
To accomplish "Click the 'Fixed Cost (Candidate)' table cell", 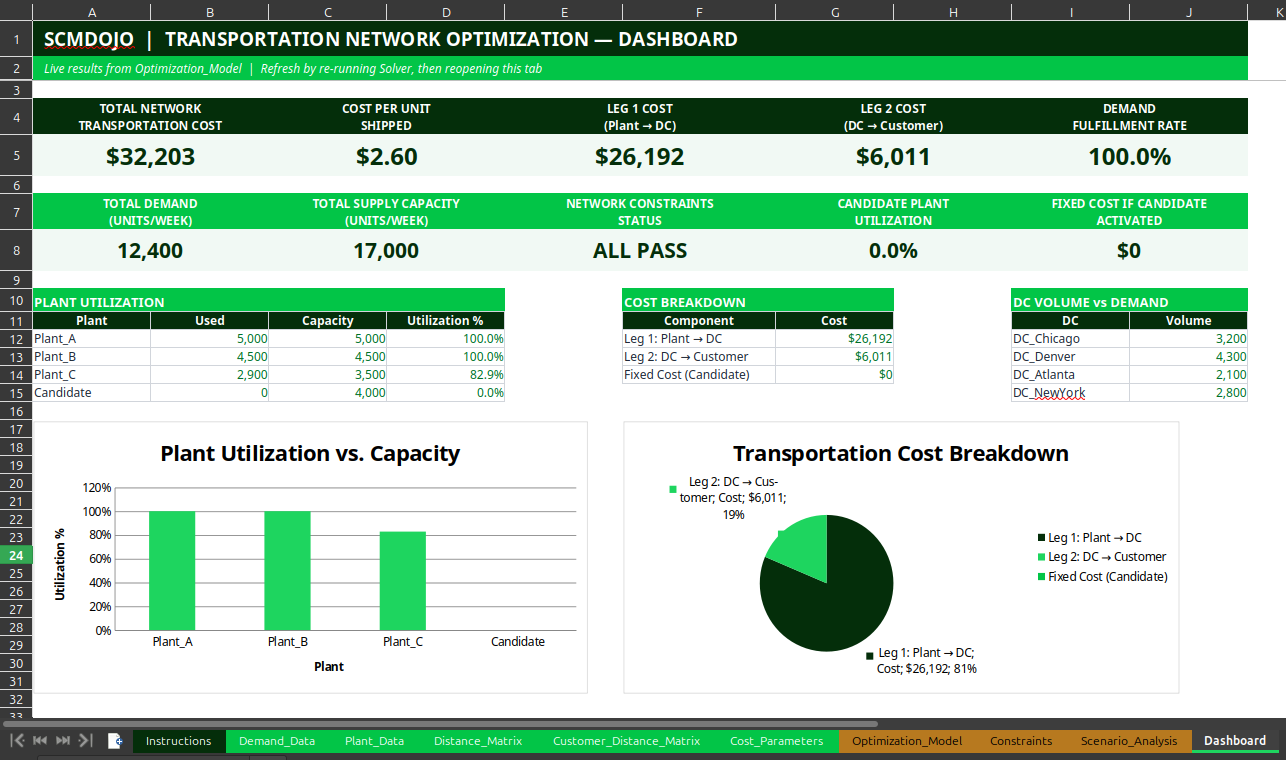I will click(x=699, y=374).
